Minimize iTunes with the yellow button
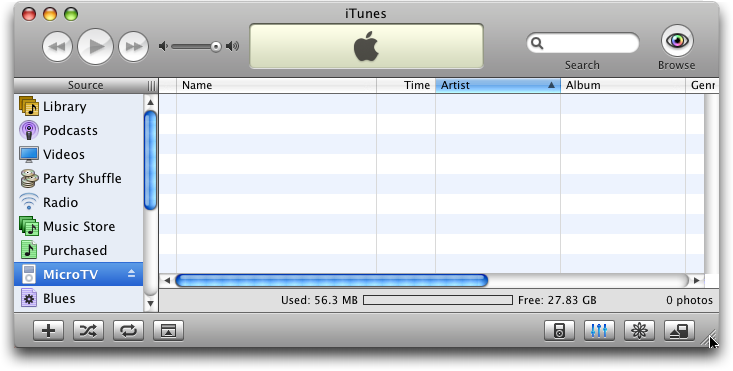This screenshot has width=733, height=371. [x=50, y=14]
